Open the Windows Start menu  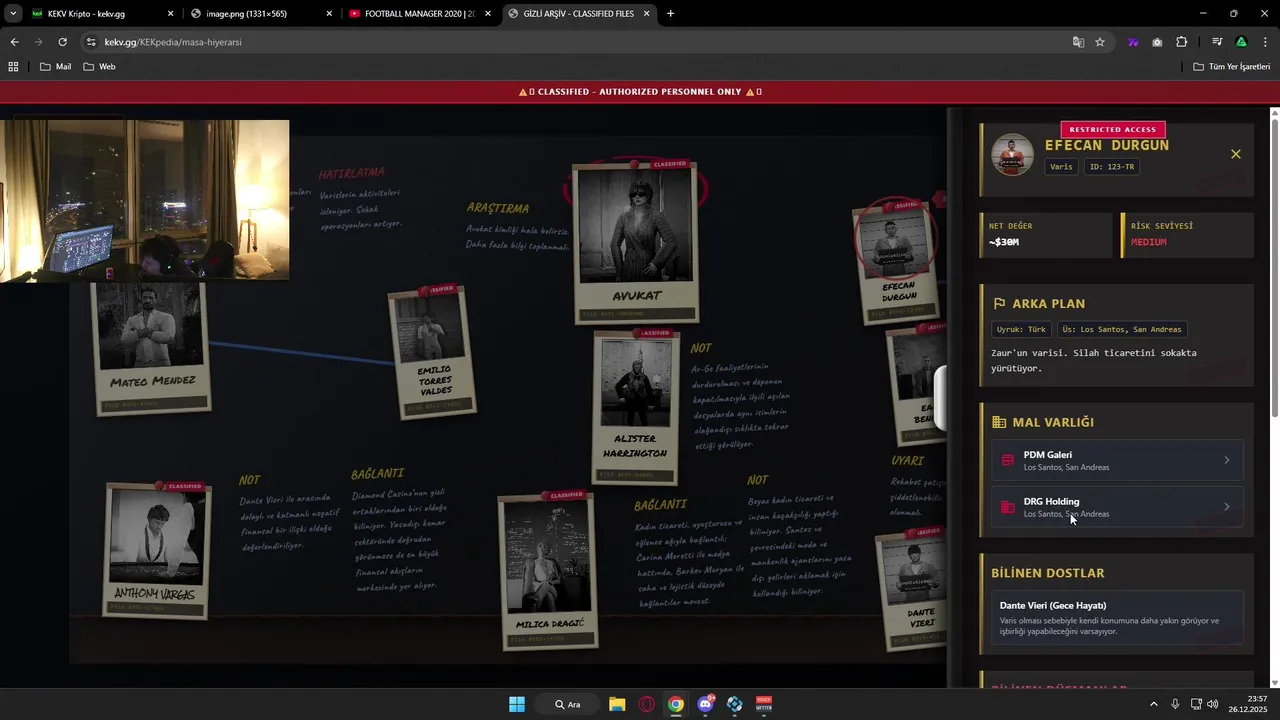pyautogui.click(x=517, y=704)
